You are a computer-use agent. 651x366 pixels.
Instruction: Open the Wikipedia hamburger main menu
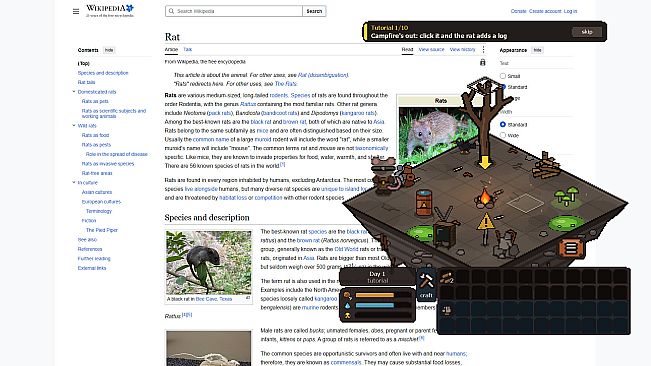[76, 11]
